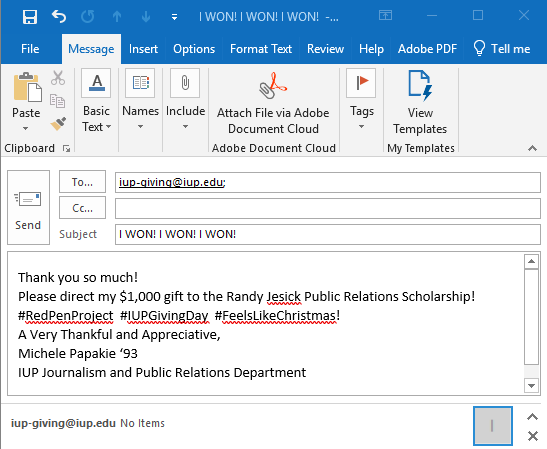Click inside the empty Cc field
The image size is (547, 449).
tap(328, 208)
